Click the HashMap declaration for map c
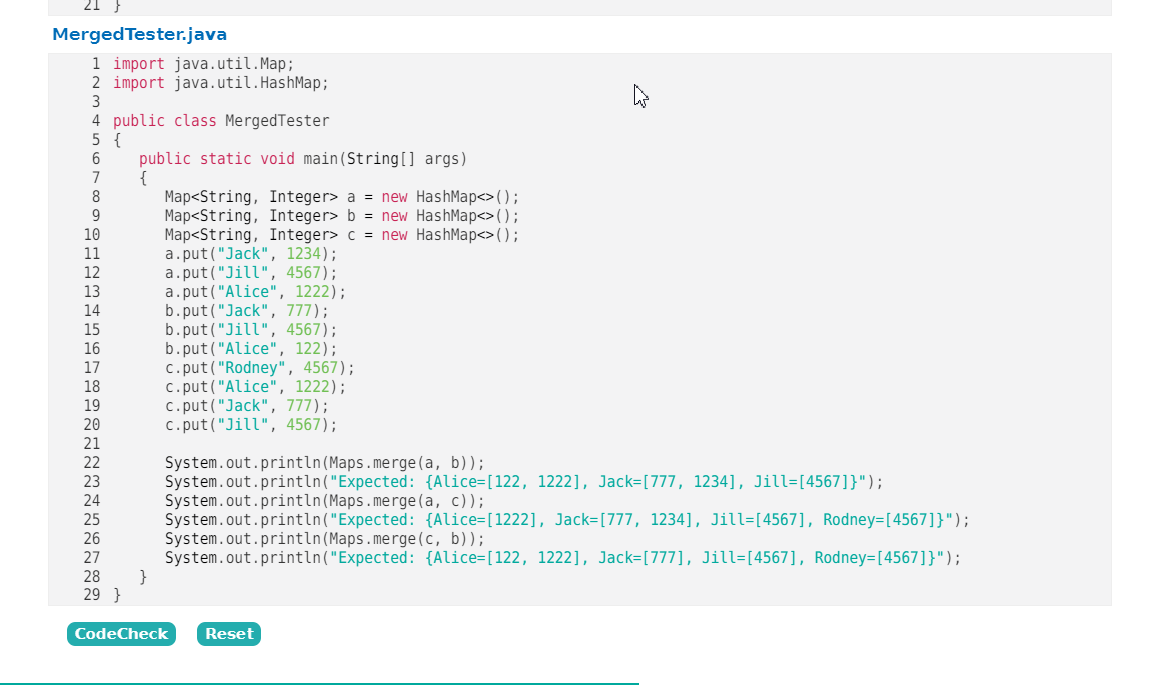Viewport: 1149px width, 691px height. (340, 234)
